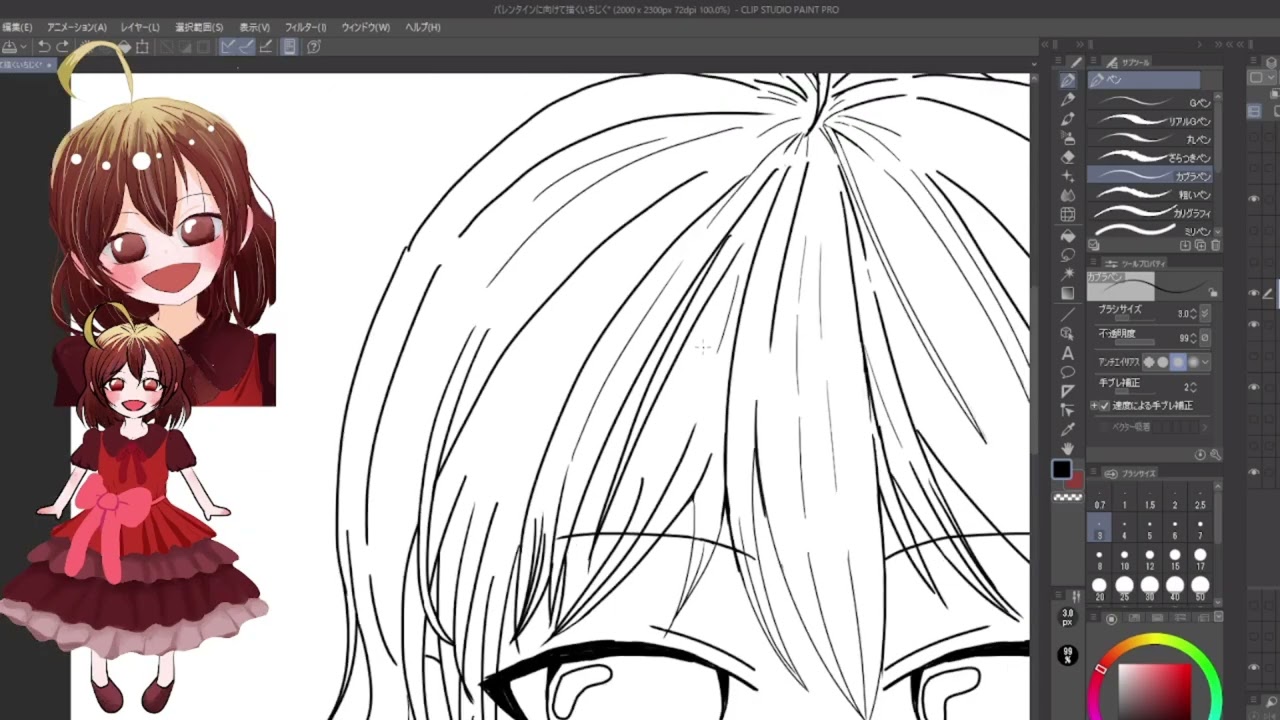The width and height of the screenshot is (1280, 720).
Task: Select the Fill bucket tool in the tool palette
Action: pos(1068,236)
